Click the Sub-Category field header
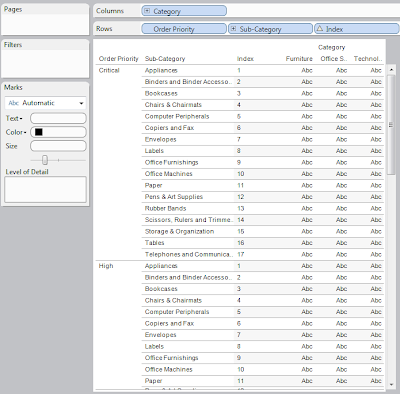 [165, 59]
